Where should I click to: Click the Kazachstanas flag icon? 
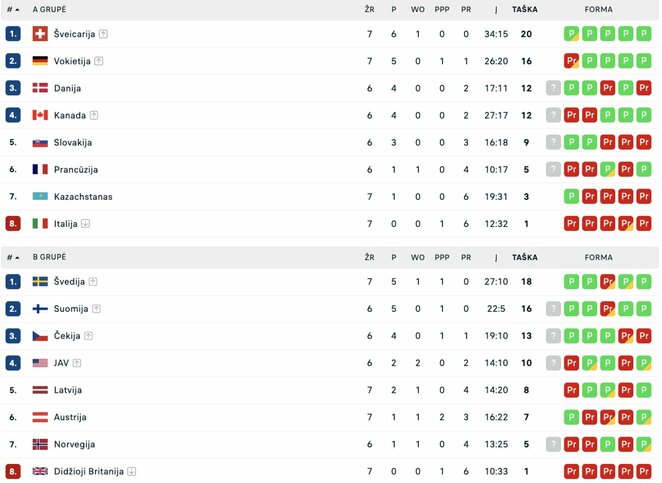point(40,197)
